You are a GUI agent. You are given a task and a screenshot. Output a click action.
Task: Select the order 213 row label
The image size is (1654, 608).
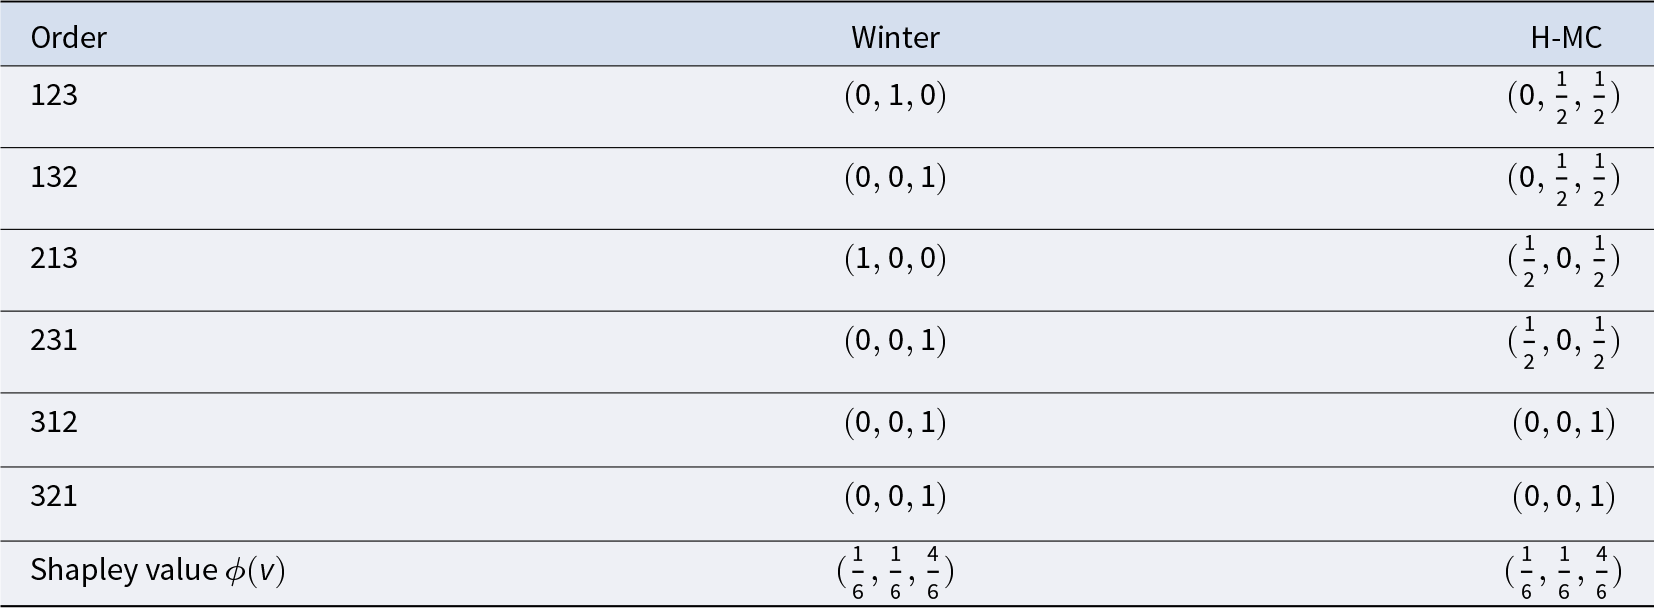54,259
